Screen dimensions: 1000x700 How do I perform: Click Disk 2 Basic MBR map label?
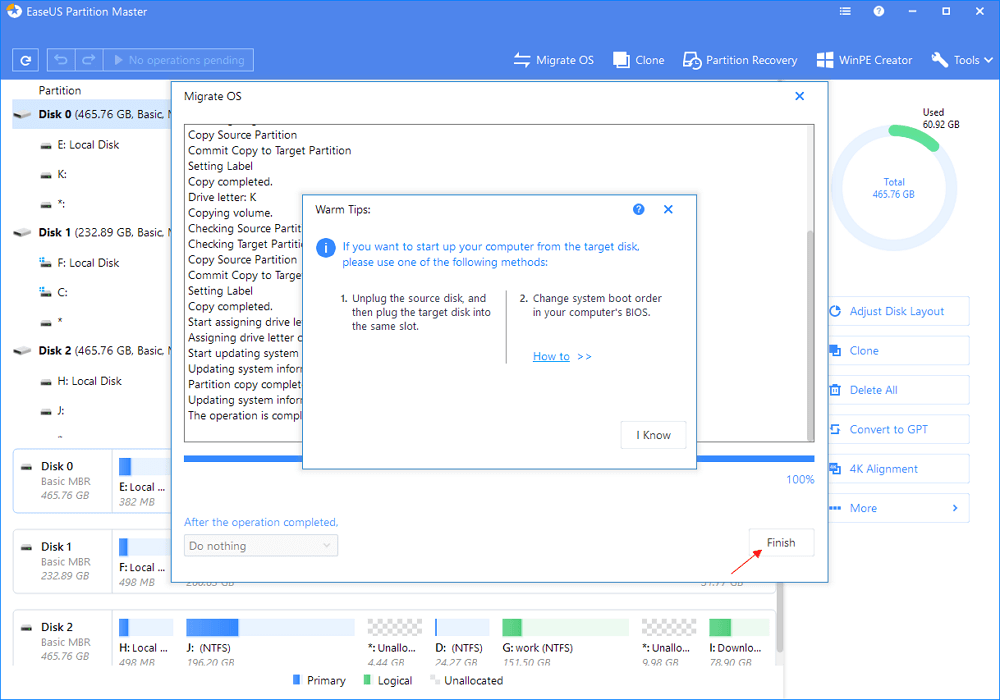63,639
